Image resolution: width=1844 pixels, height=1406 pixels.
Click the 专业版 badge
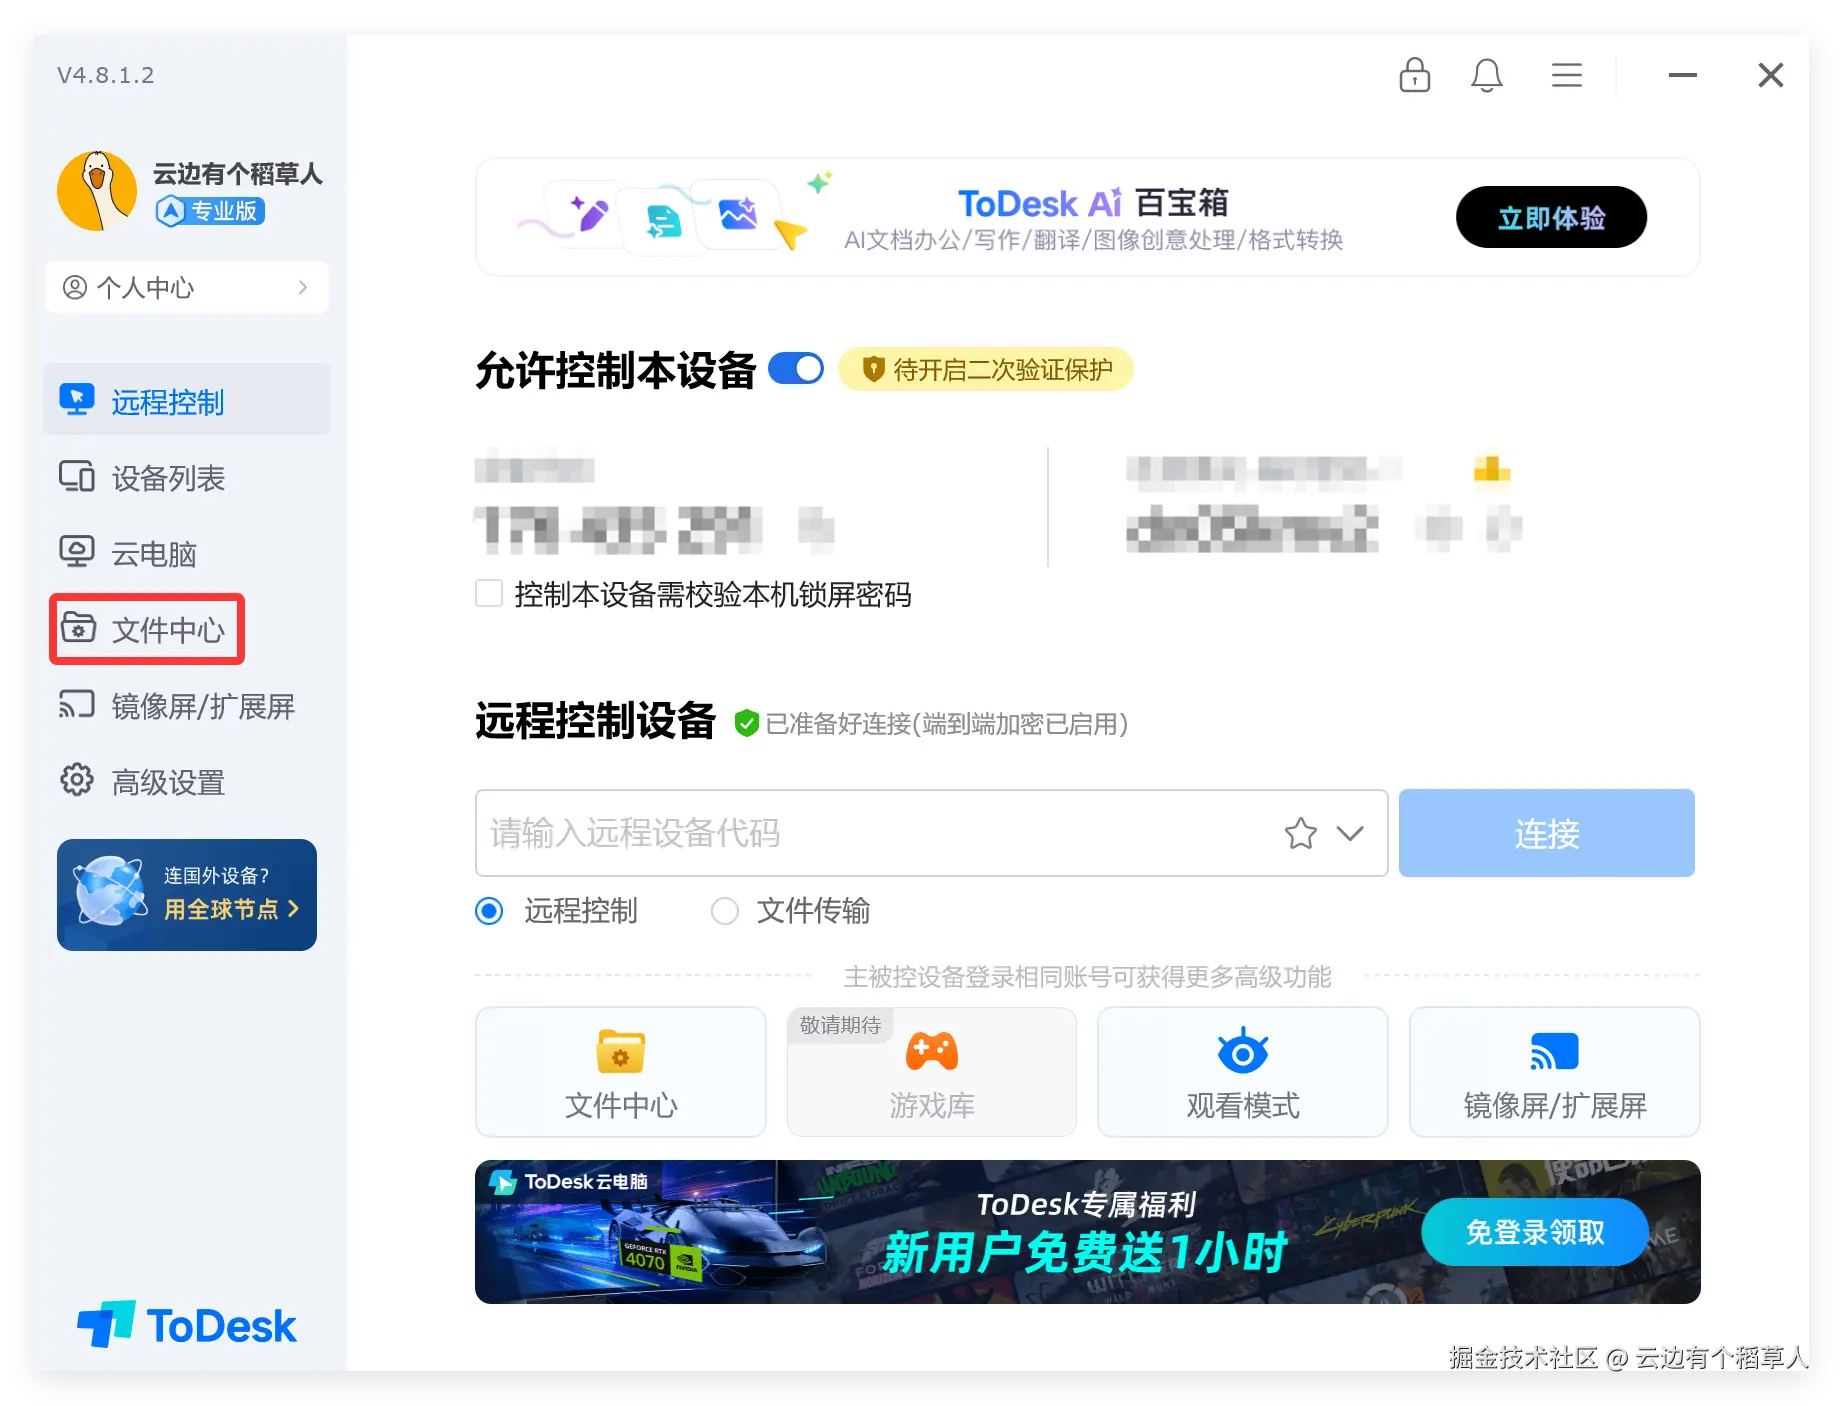[x=210, y=211]
